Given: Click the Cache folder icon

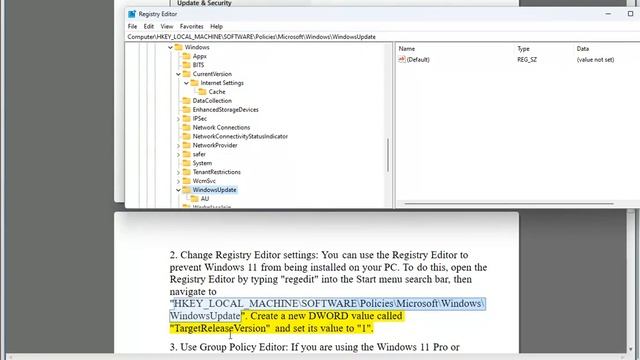Looking at the screenshot, I should [202, 92].
